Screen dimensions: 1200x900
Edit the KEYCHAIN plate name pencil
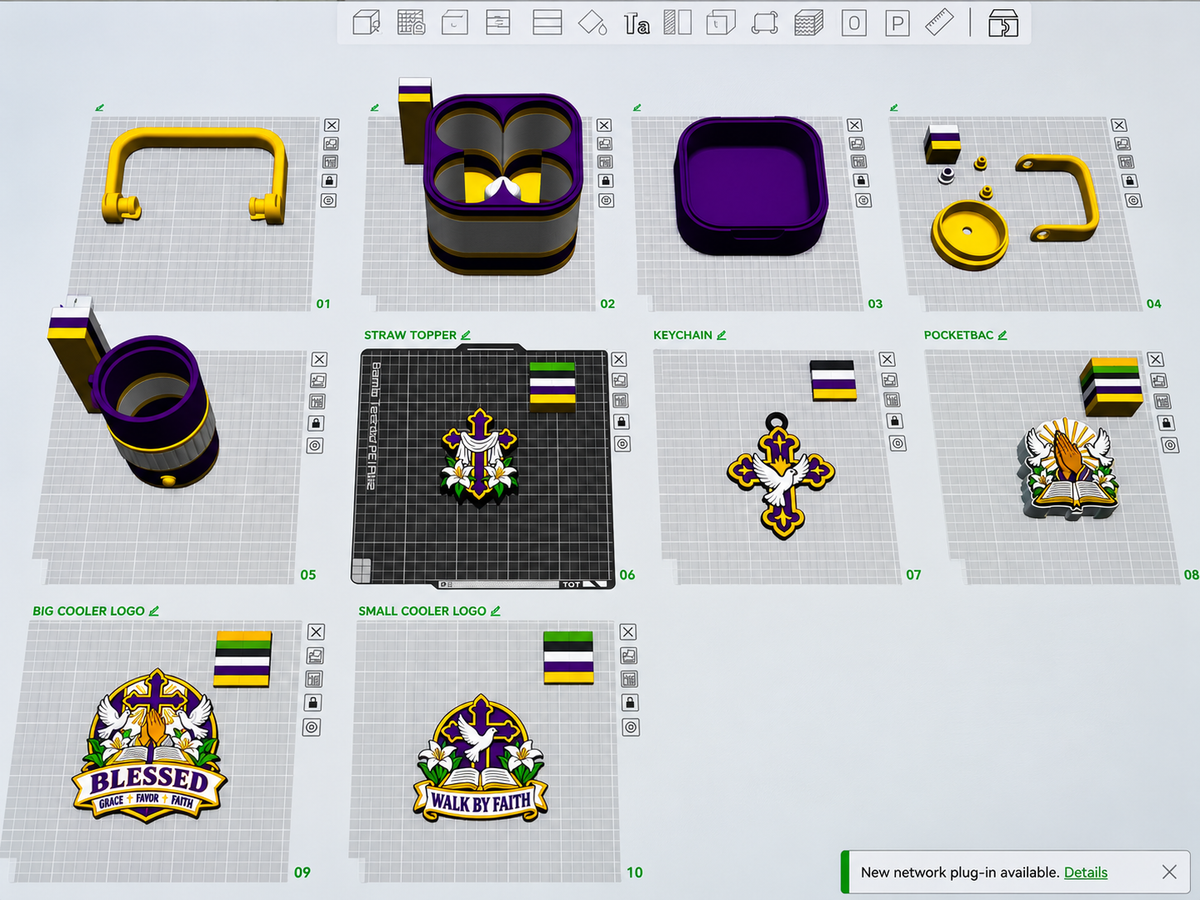(x=721, y=335)
